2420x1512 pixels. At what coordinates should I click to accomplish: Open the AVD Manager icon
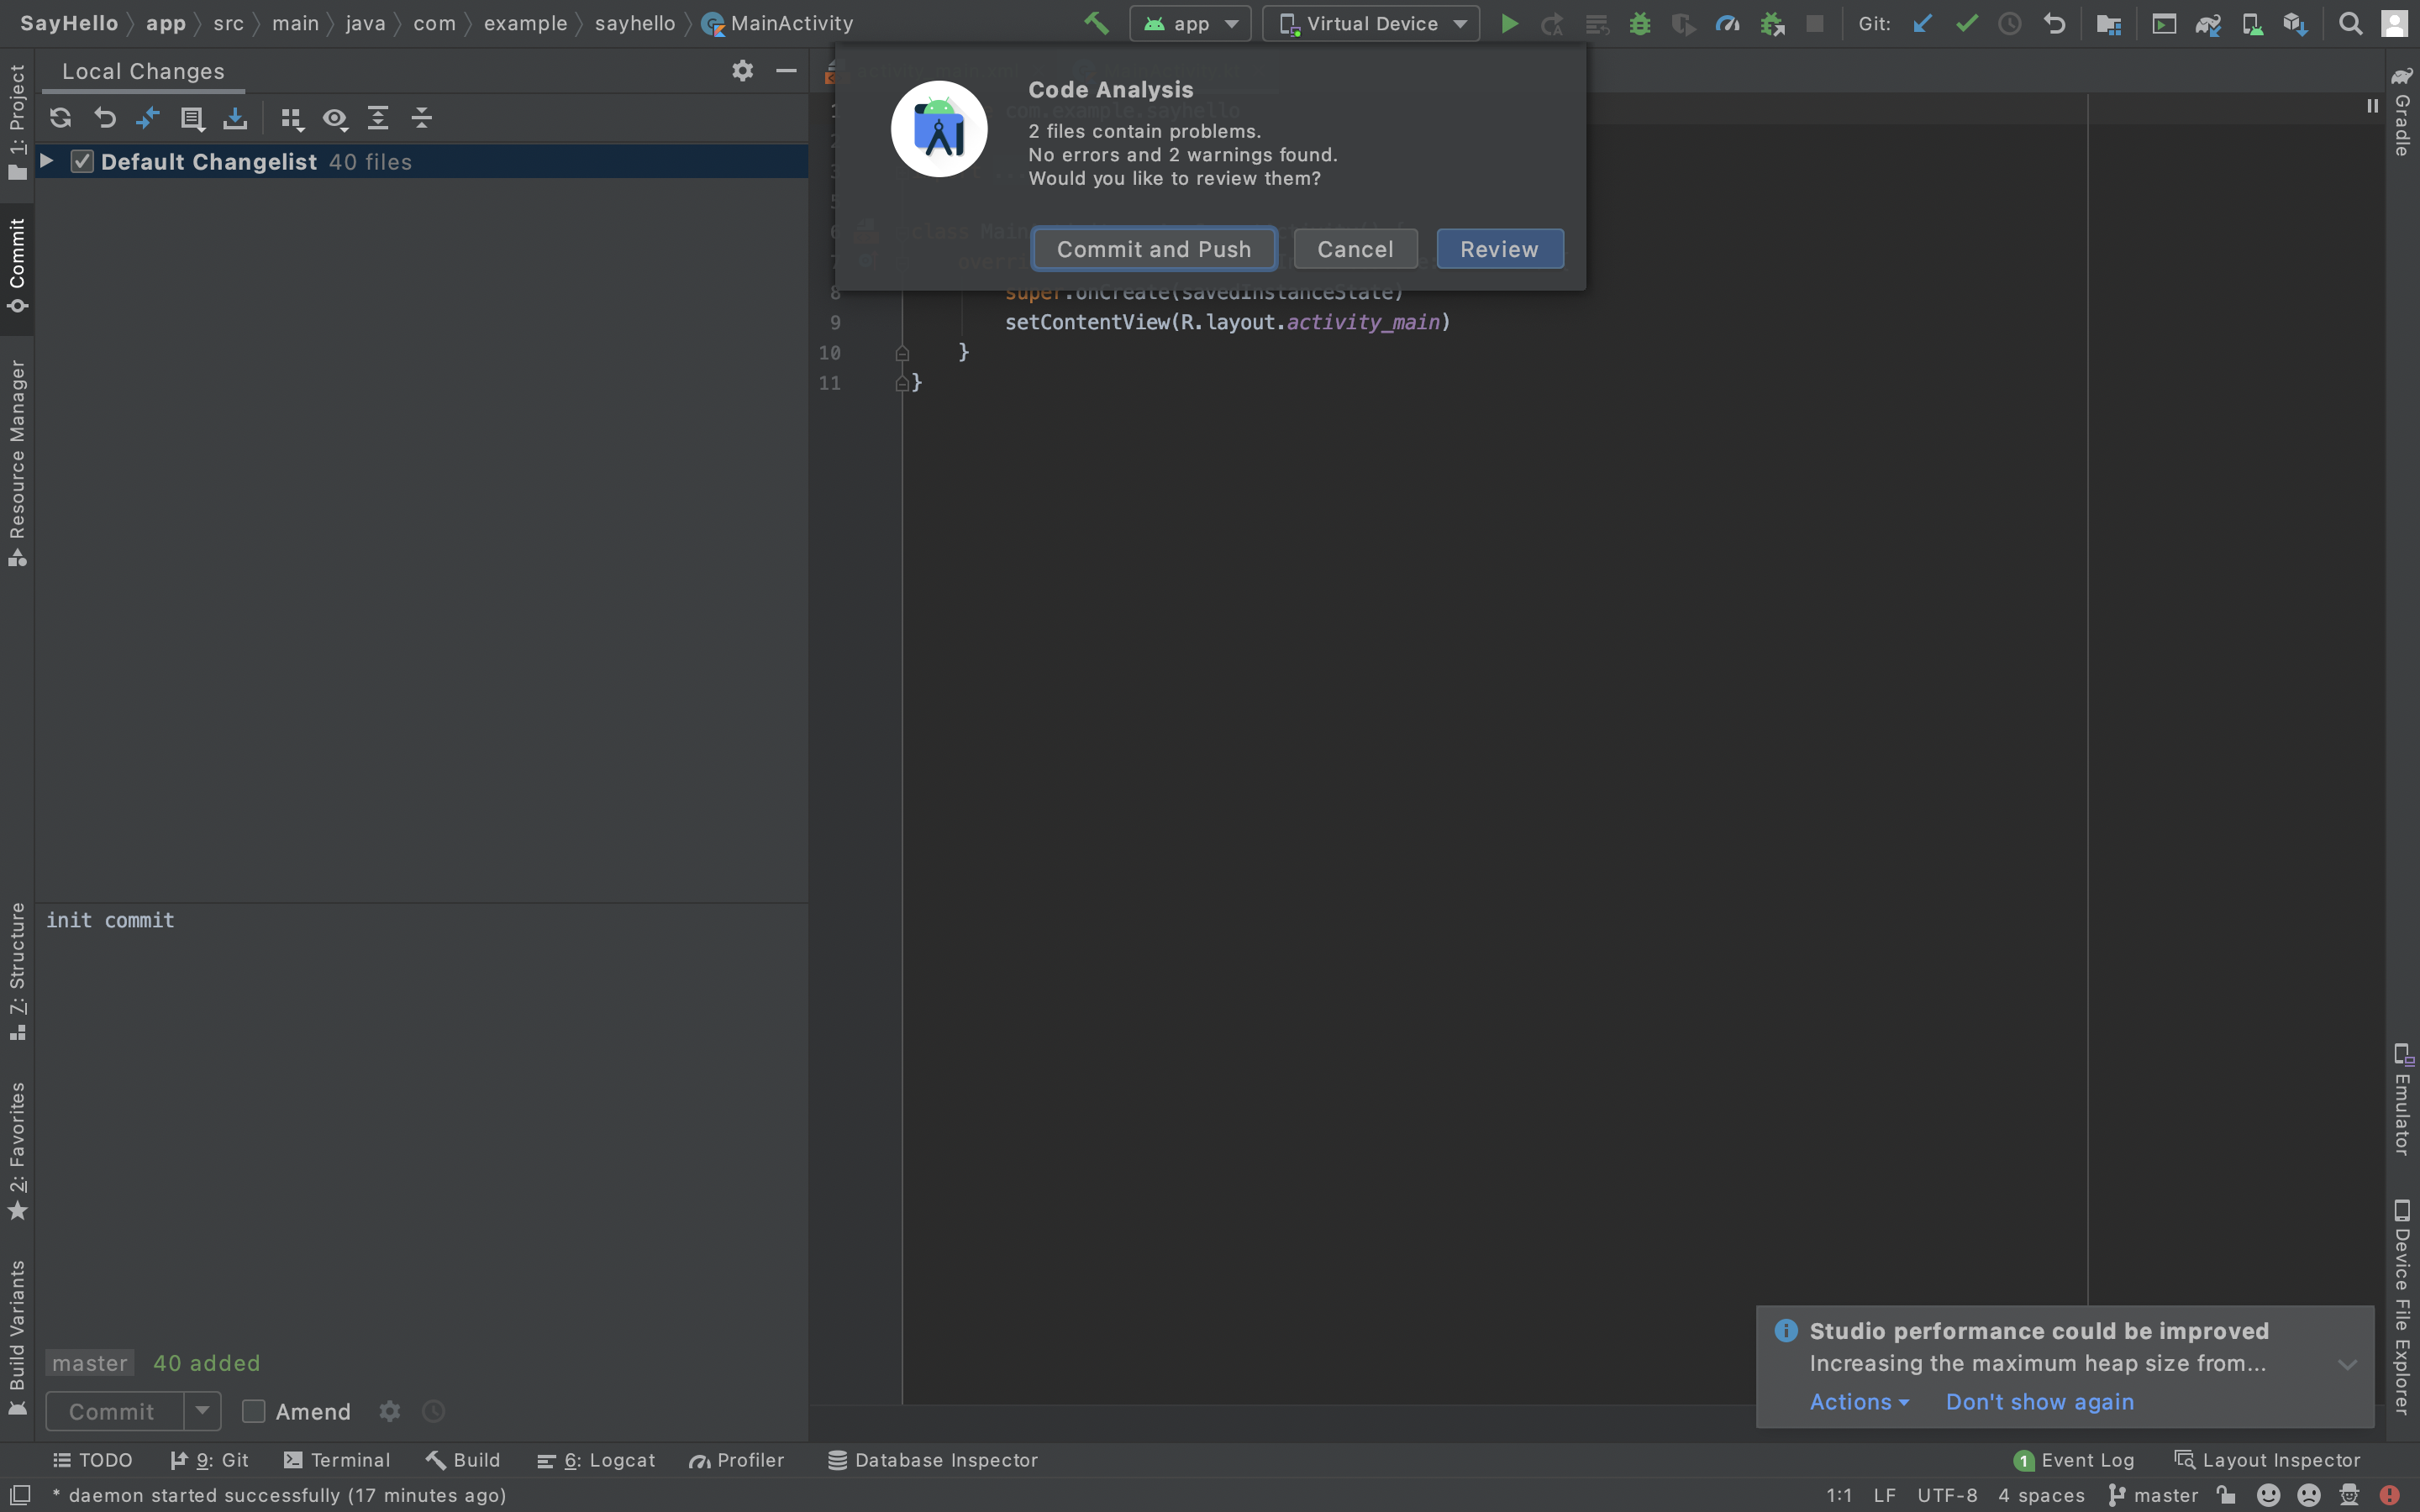2252,23
